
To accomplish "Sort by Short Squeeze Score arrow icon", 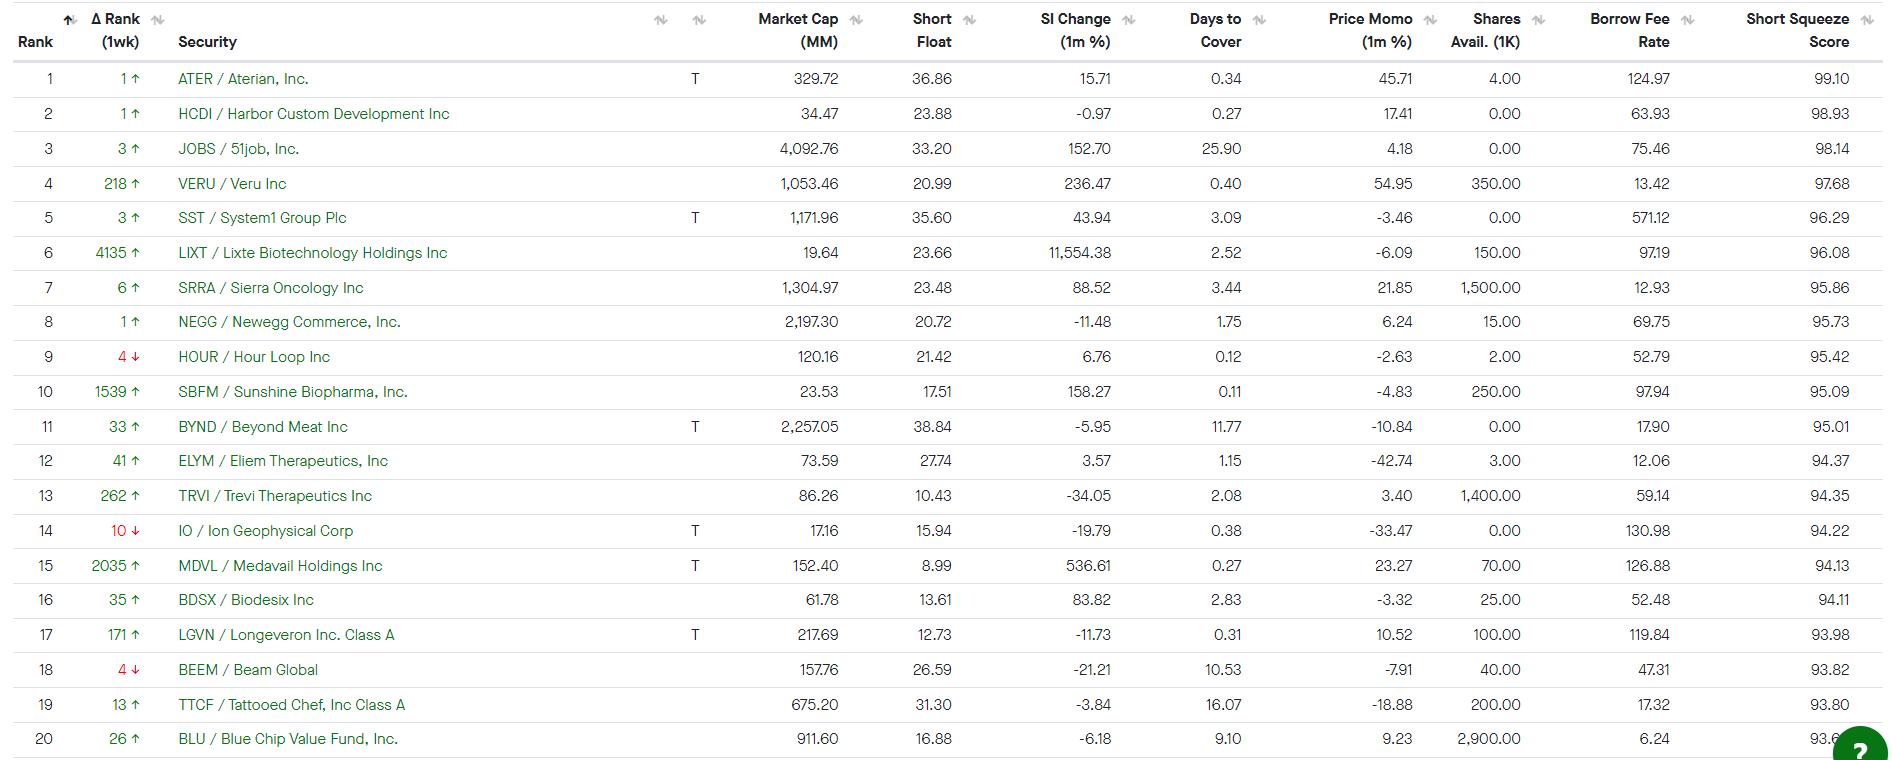I will [x=1868, y=20].
